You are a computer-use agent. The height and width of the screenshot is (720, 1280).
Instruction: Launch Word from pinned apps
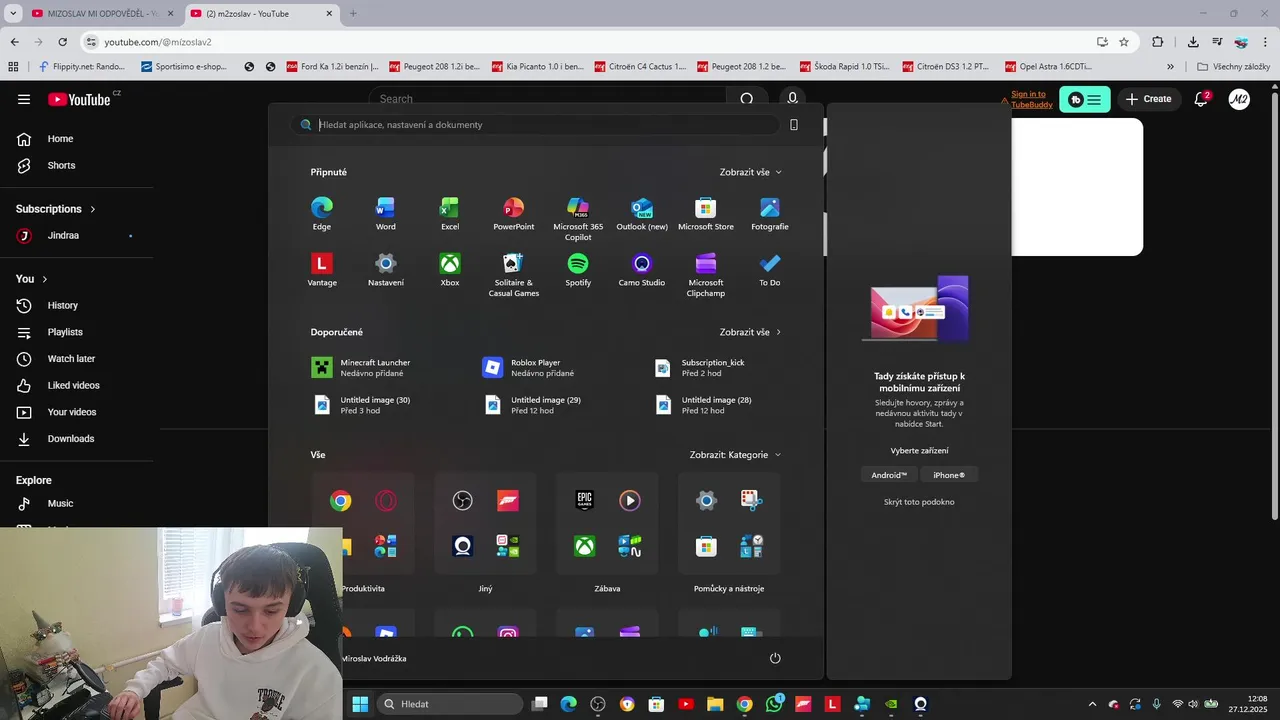click(385, 214)
